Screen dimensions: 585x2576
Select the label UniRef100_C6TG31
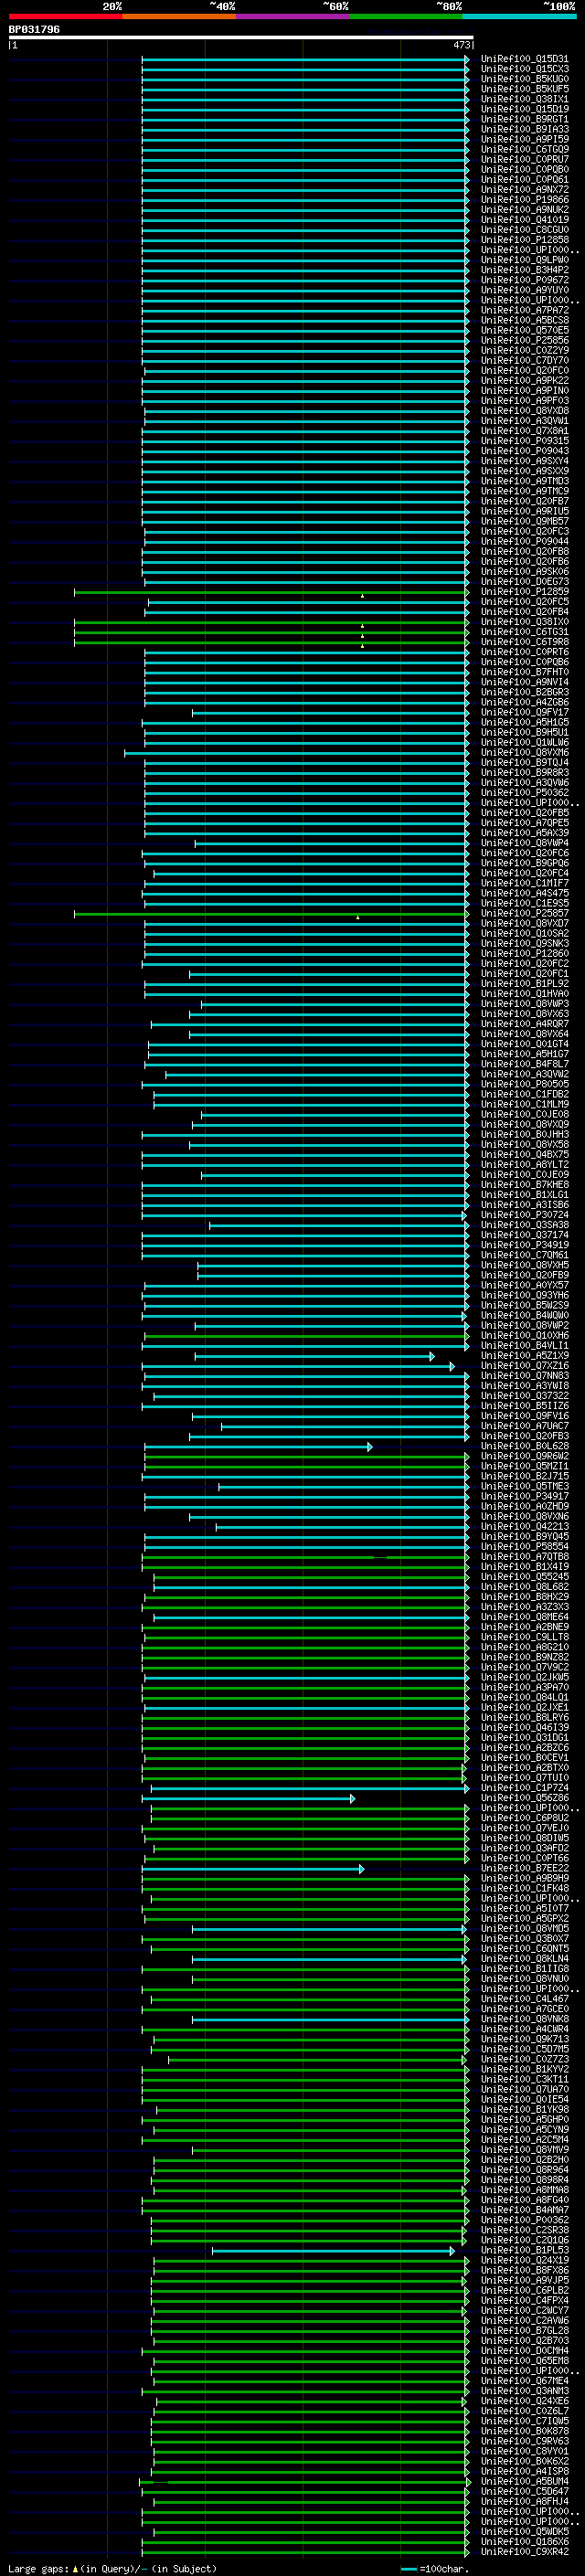524,632
